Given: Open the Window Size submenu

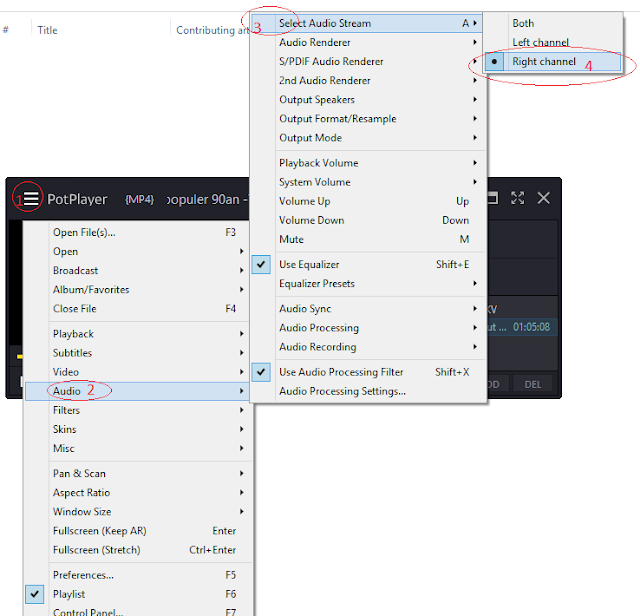Looking at the screenshot, I should click(138, 512).
